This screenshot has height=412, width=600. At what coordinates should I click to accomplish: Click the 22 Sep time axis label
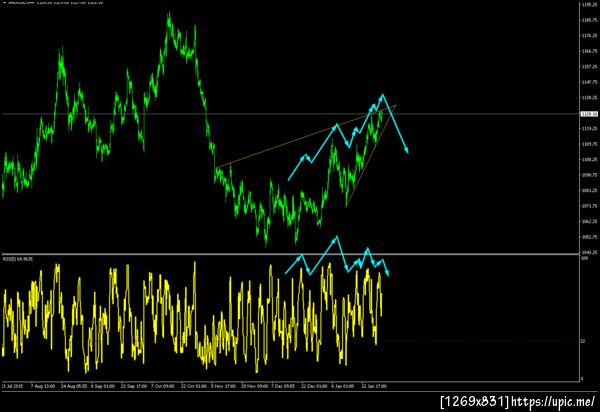tap(134, 386)
